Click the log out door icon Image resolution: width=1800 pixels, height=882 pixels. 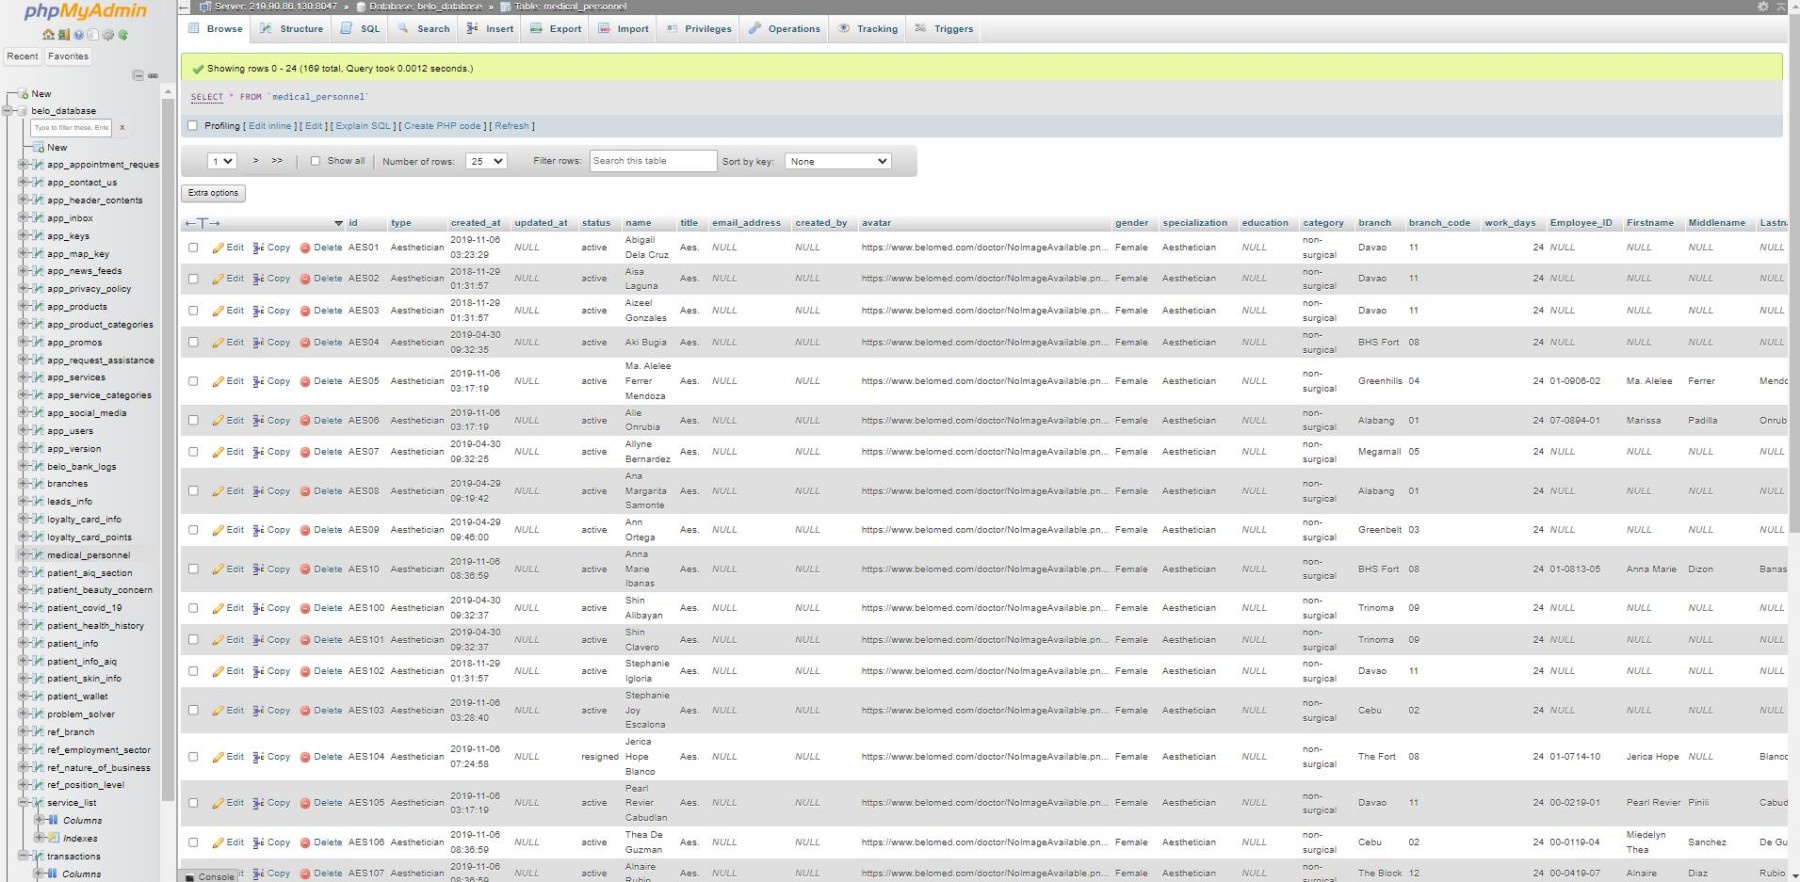63,35
